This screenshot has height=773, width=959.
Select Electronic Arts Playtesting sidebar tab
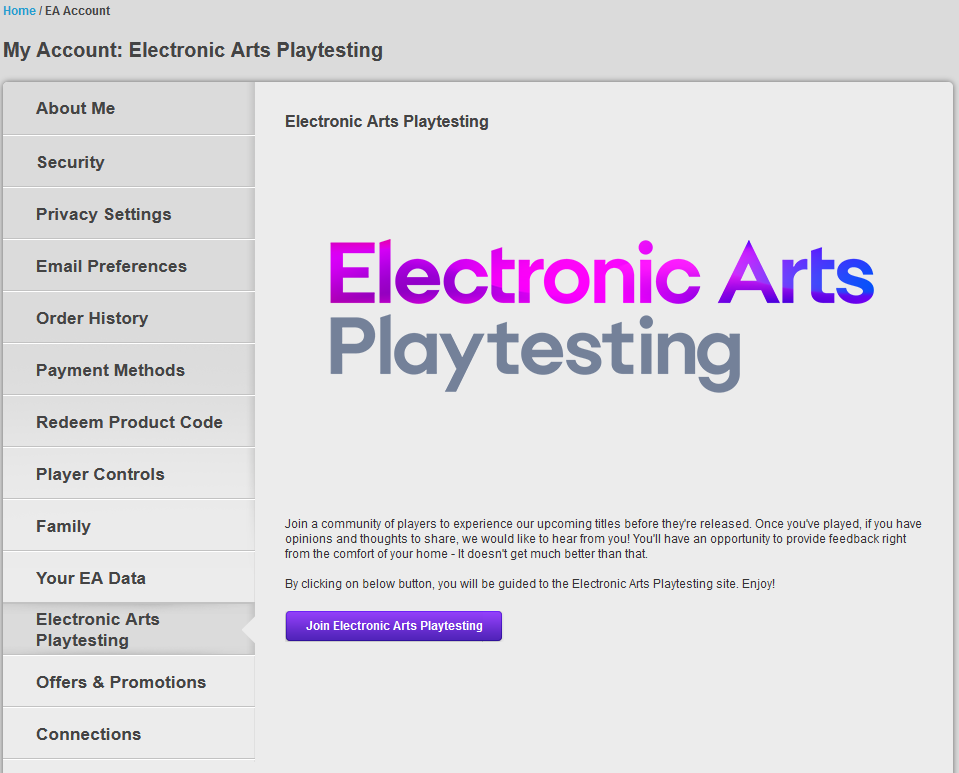coord(128,629)
